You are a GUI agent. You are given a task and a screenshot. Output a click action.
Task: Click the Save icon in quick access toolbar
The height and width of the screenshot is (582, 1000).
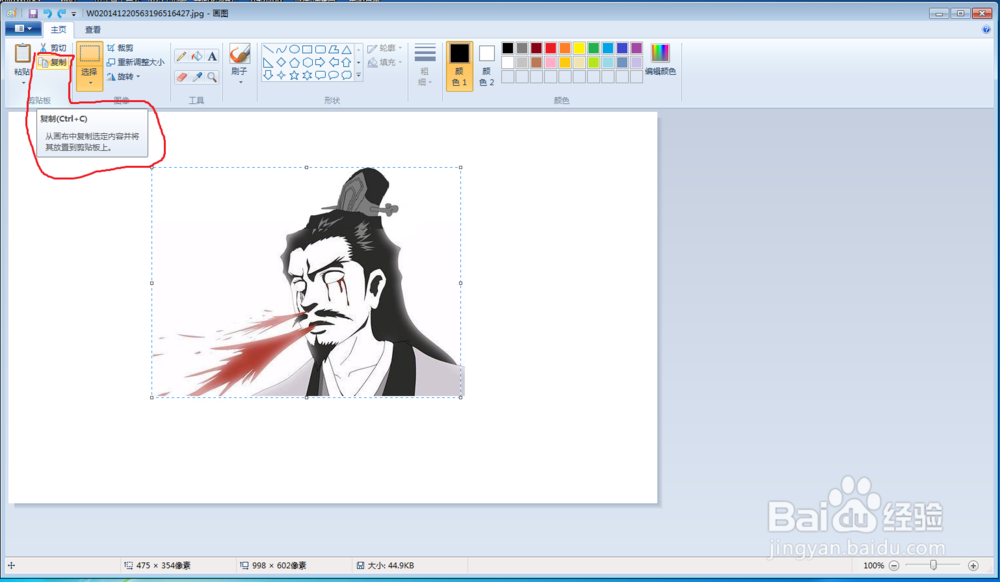33,13
